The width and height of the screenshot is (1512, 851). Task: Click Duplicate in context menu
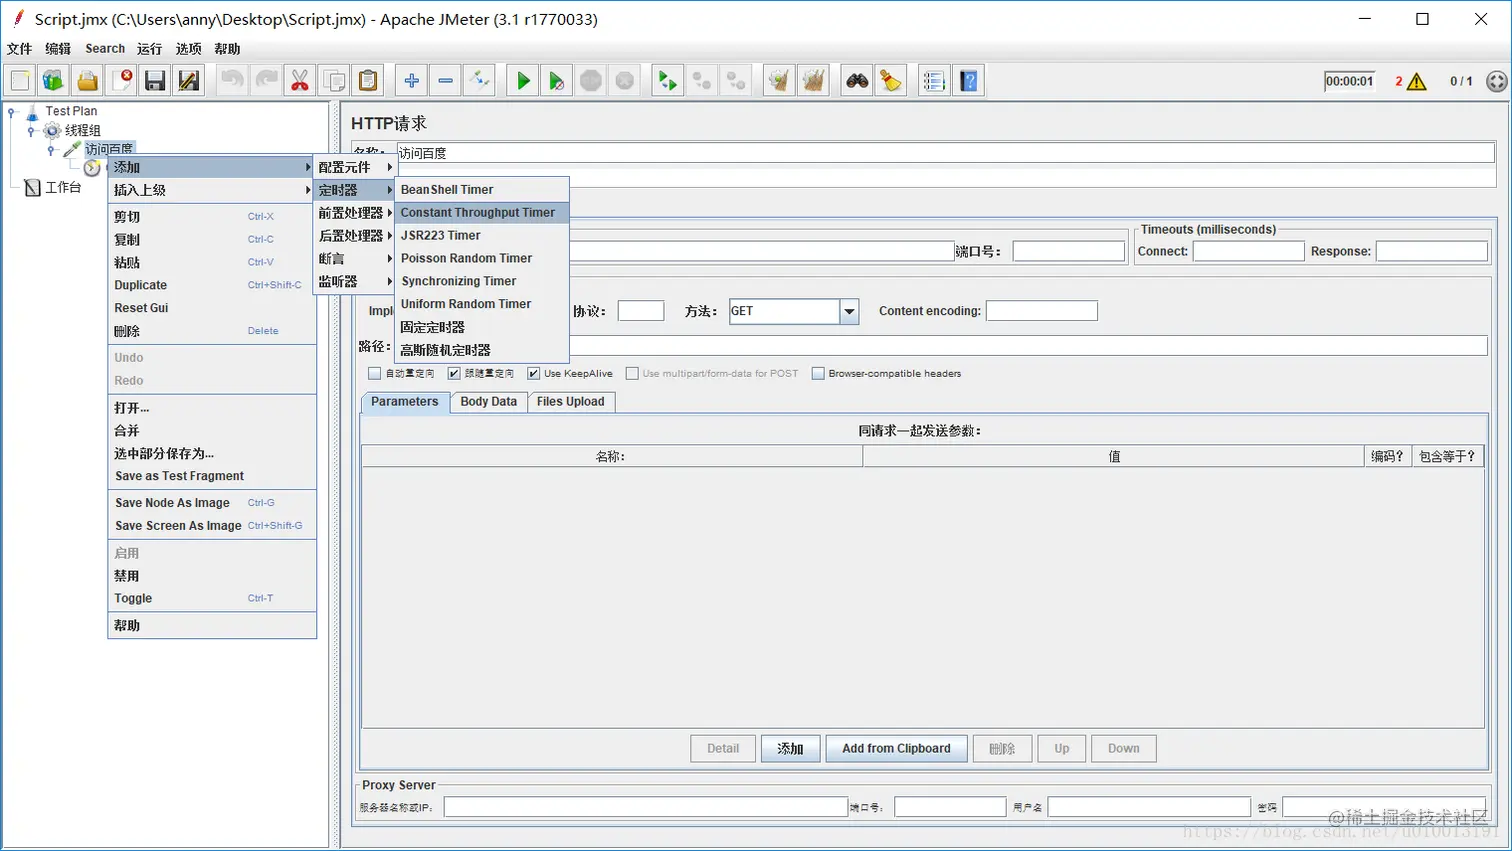pyautogui.click(x=212, y=286)
